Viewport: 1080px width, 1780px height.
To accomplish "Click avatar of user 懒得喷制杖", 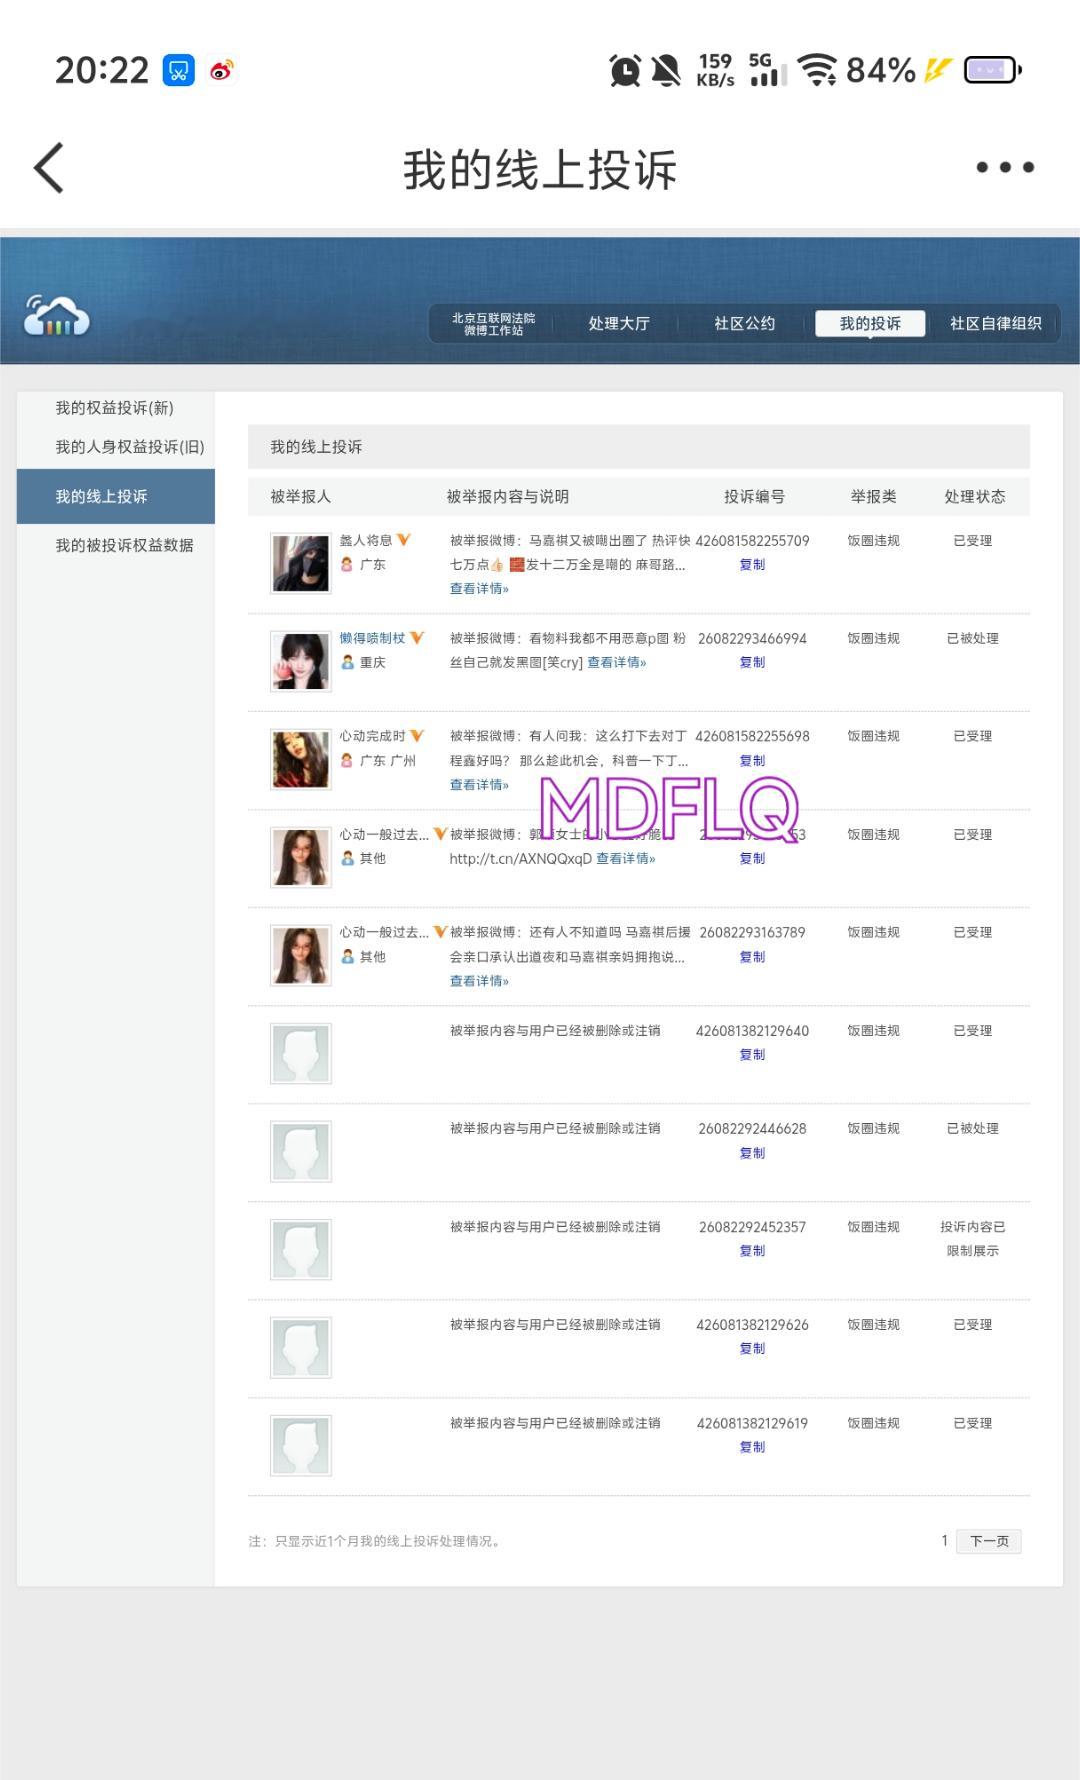I will point(300,661).
